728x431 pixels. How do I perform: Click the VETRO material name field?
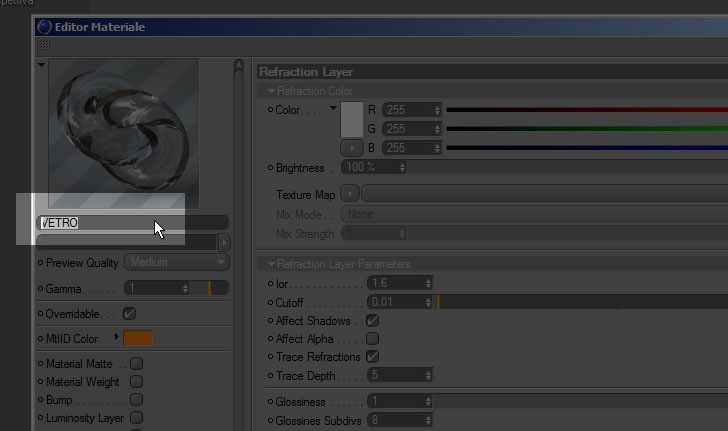[x=132, y=223]
